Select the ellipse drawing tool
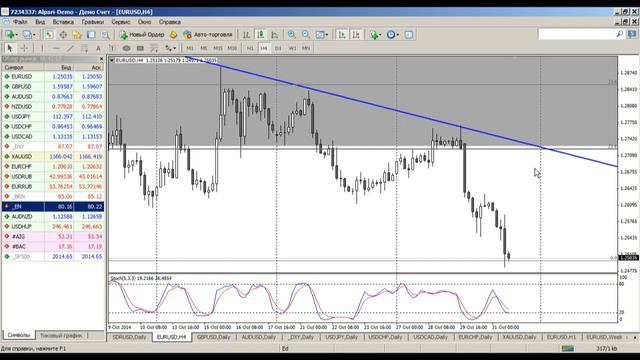This screenshot has height=360, width=640. click(126, 48)
